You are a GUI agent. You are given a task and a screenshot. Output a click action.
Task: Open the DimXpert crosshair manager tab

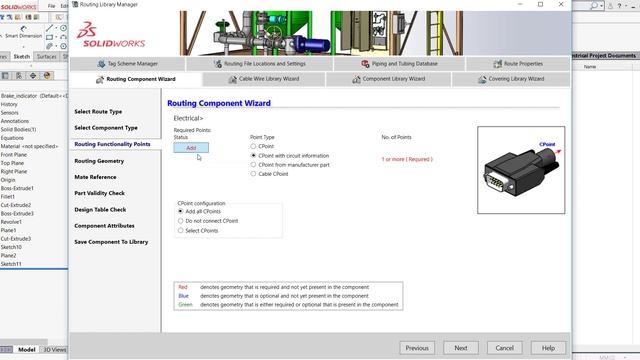[x=33, y=76]
